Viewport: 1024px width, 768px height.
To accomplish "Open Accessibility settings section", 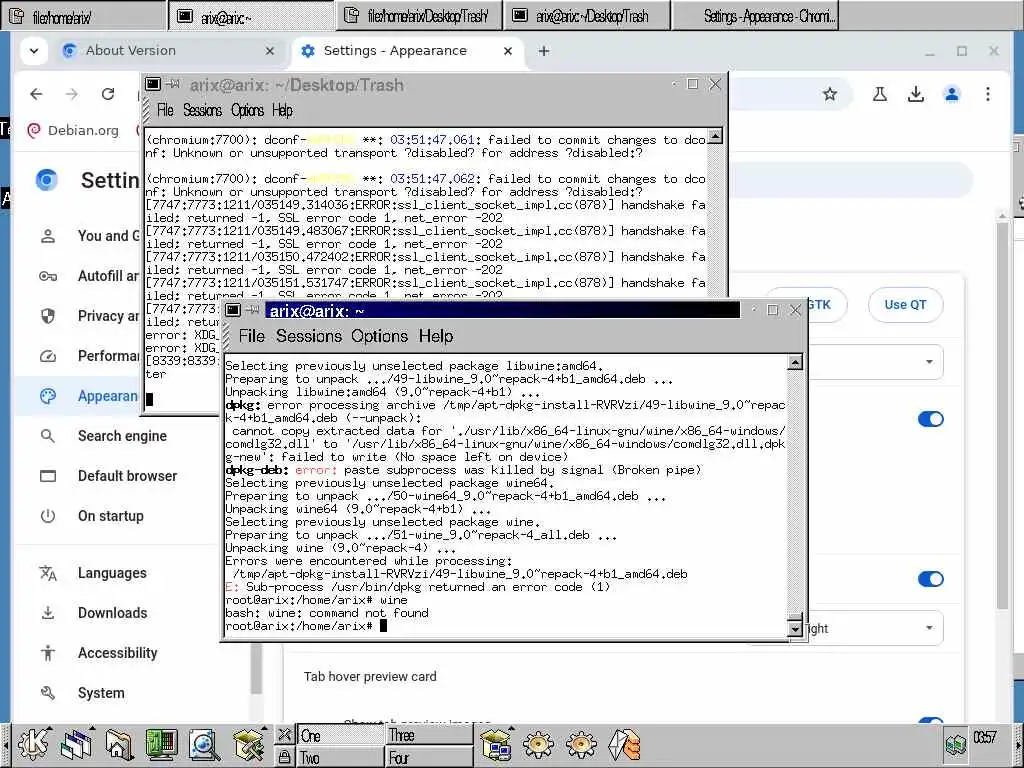I will [x=118, y=652].
